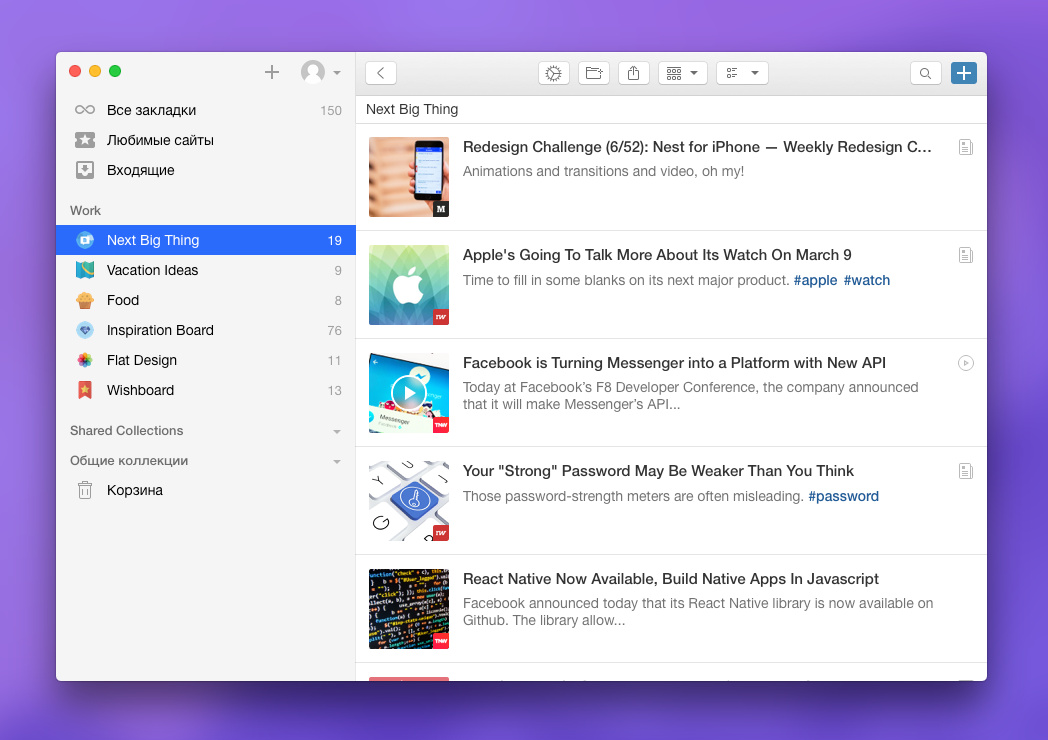Select the infinity icon for Все закладки
Image resolution: width=1048 pixels, height=740 pixels.
[x=85, y=110]
